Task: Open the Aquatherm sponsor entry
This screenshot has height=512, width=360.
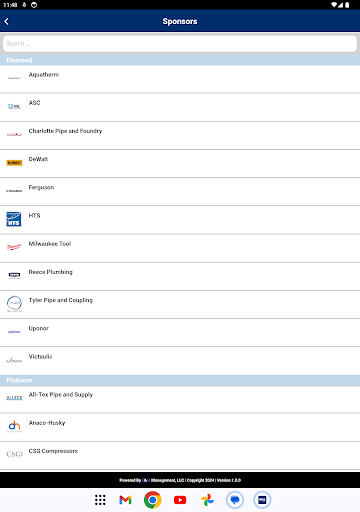Action: [x=180, y=79]
